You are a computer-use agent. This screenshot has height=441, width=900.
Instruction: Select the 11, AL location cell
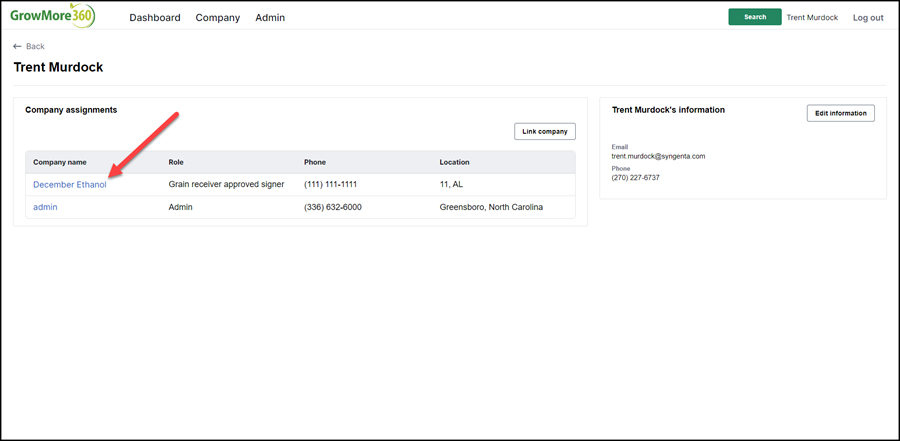tap(451, 185)
